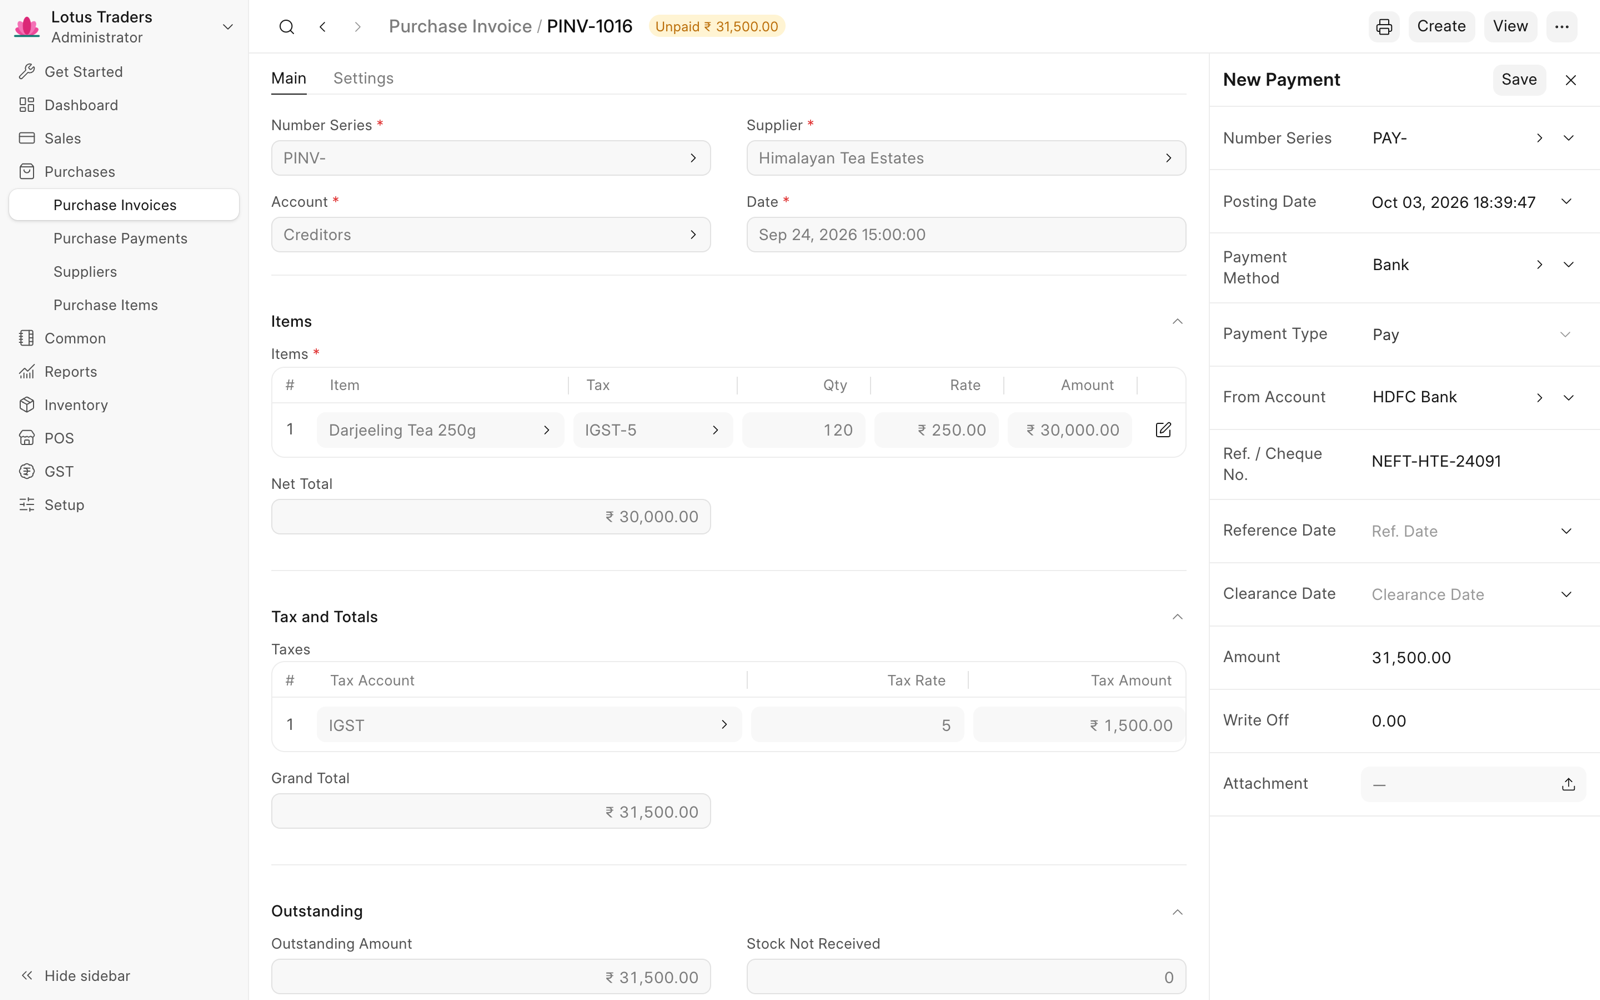
Task: Click the Unpaid ₹ 31,500.00 badge
Action: (716, 27)
